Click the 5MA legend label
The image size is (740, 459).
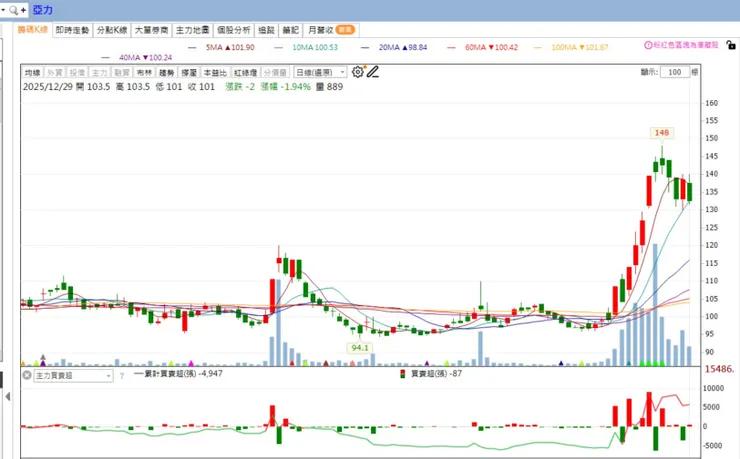pos(230,47)
